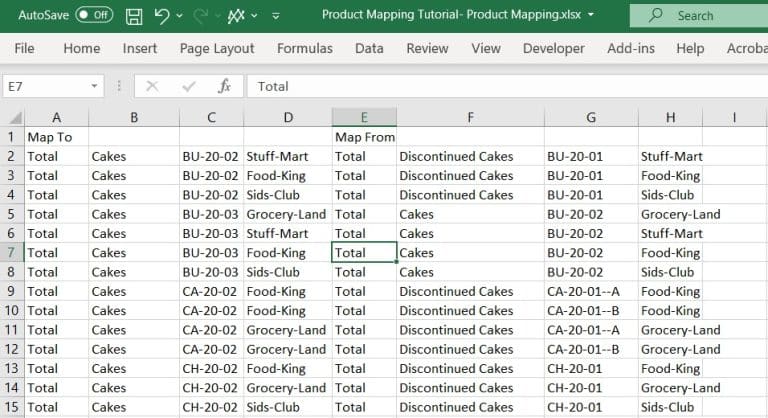This screenshot has height=418, width=768.
Task: Open the Undo history dropdown arrow
Action: click(x=179, y=16)
